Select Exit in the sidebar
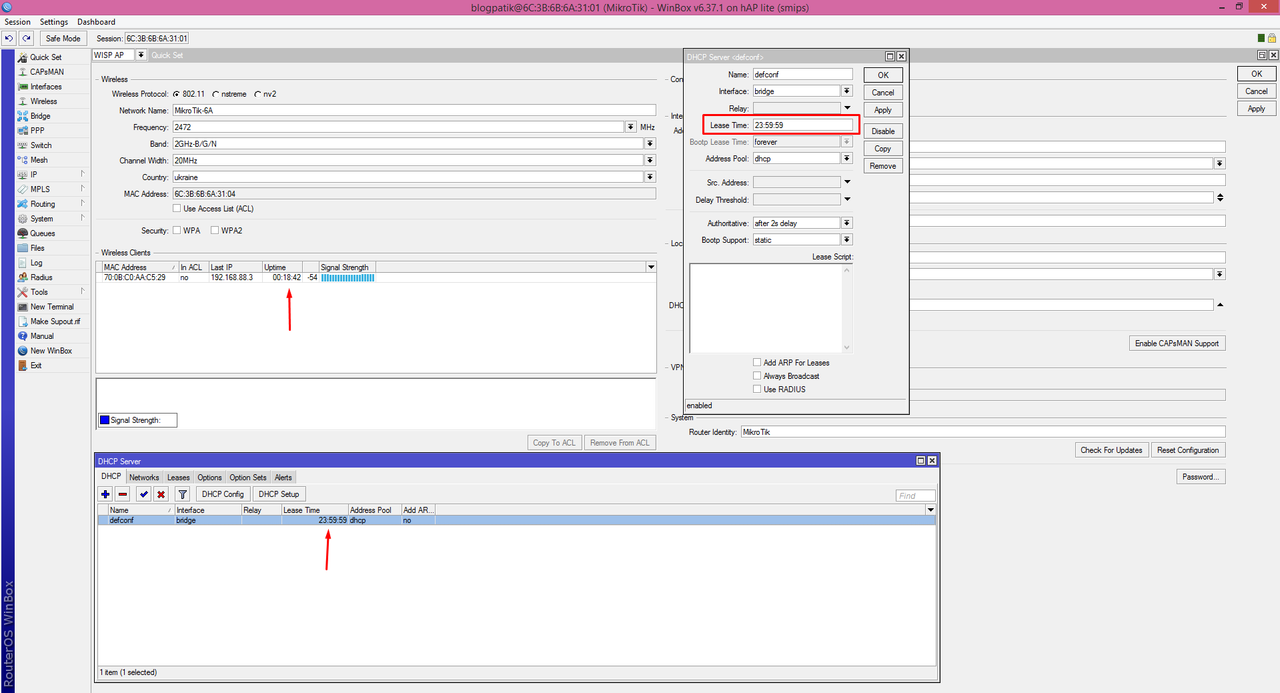1280x693 pixels. click(x=36, y=365)
